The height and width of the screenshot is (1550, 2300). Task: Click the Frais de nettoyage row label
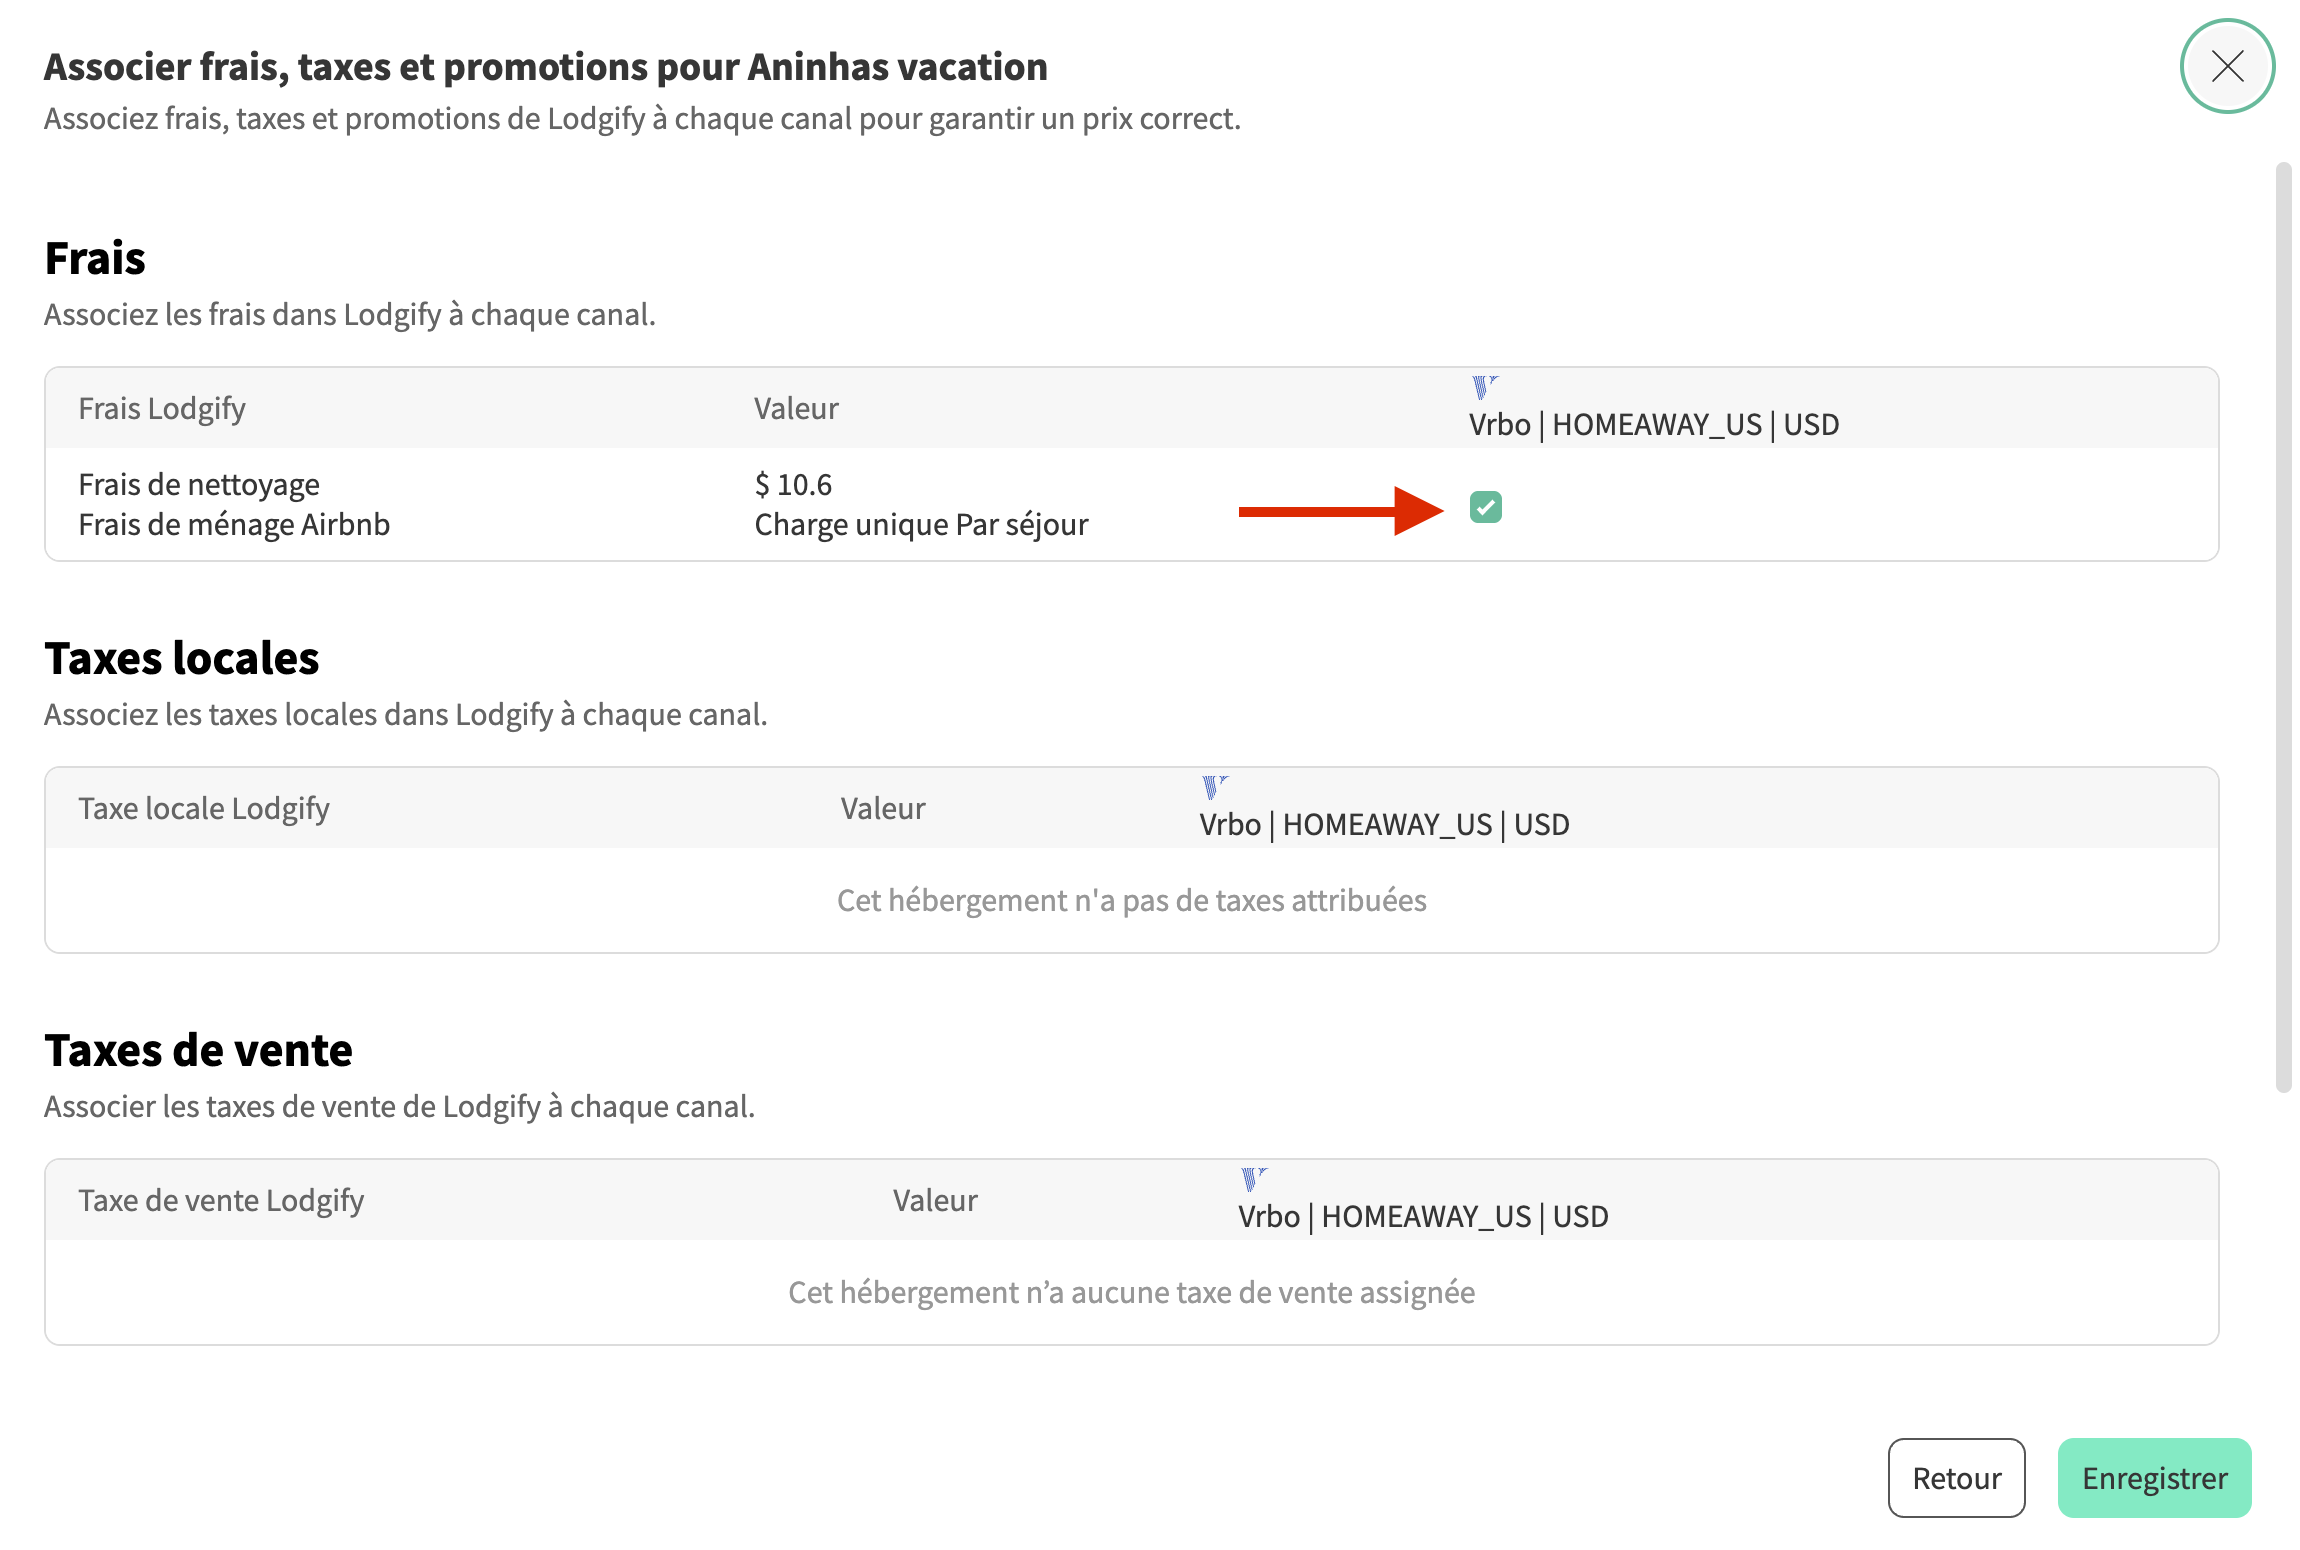[199, 485]
